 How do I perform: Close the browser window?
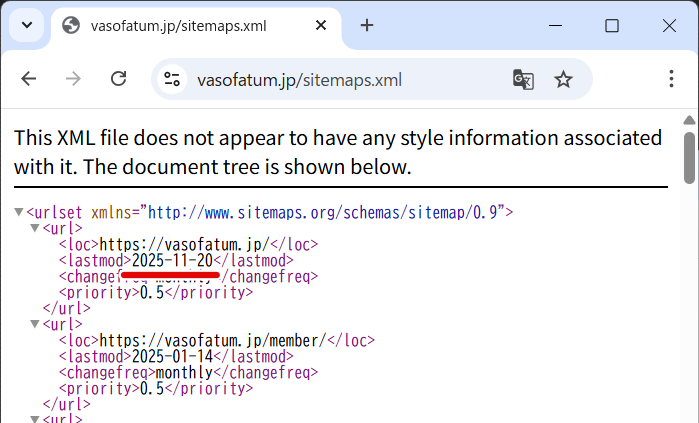click(x=669, y=25)
